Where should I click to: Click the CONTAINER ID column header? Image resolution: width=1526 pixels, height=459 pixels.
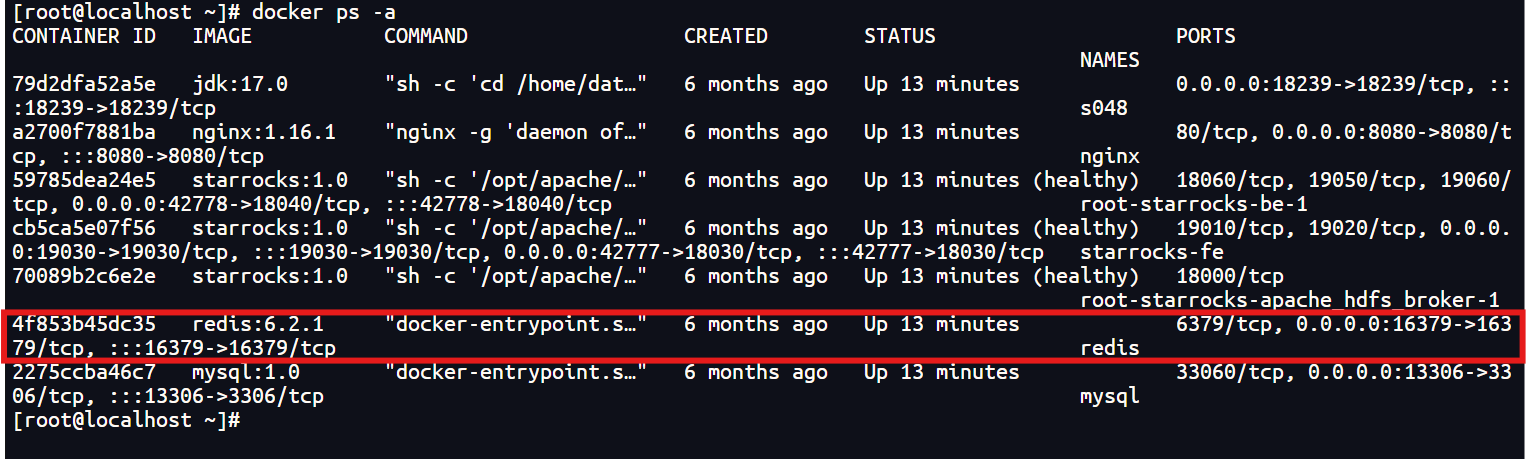[x=84, y=36]
